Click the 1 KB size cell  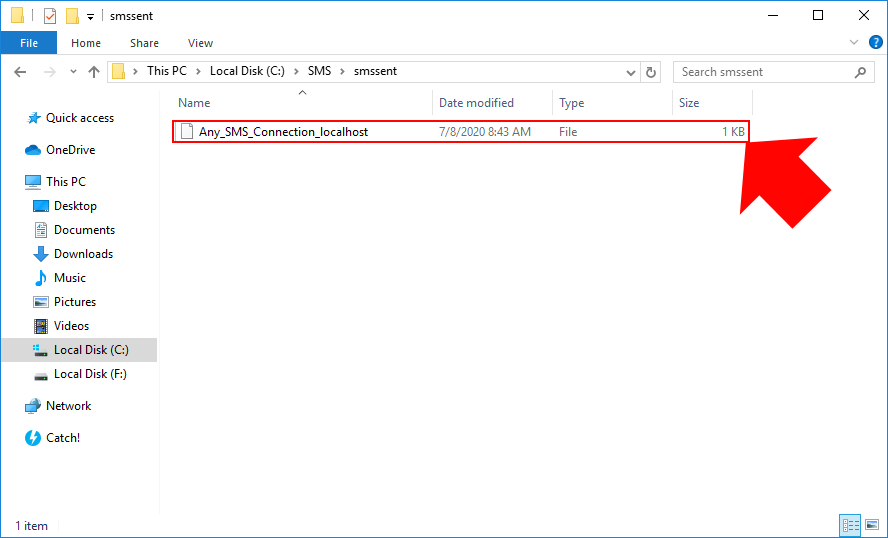tap(733, 132)
